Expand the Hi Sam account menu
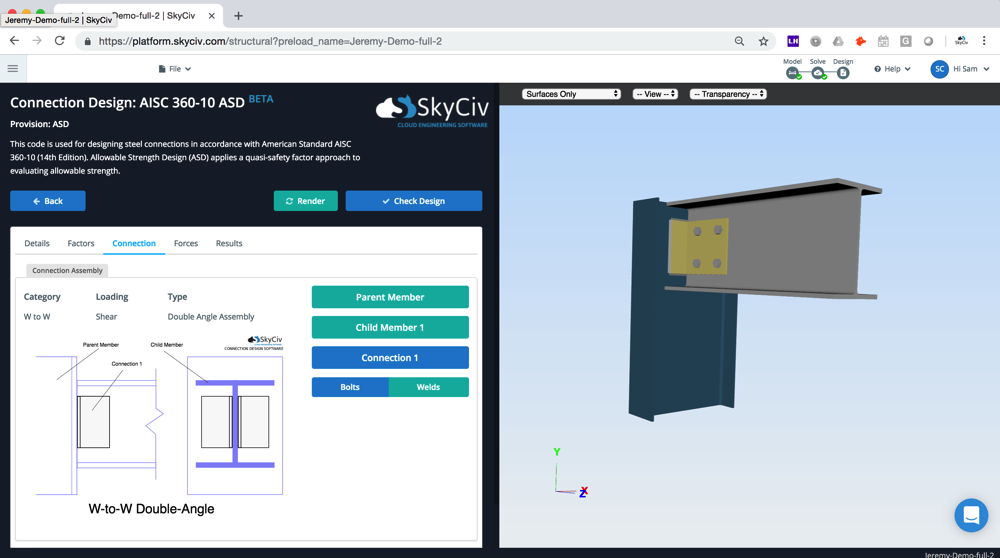The height and width of the screenshot is (558, 1000). 971,69
